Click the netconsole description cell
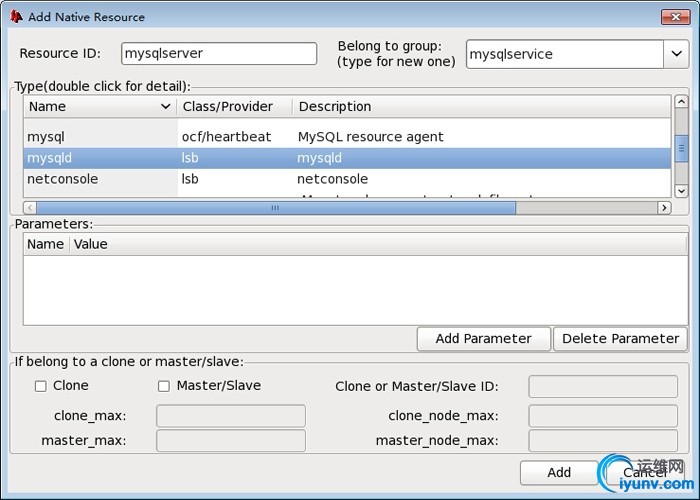The width and height of the screenshot is (700, 500). [333, 179]
